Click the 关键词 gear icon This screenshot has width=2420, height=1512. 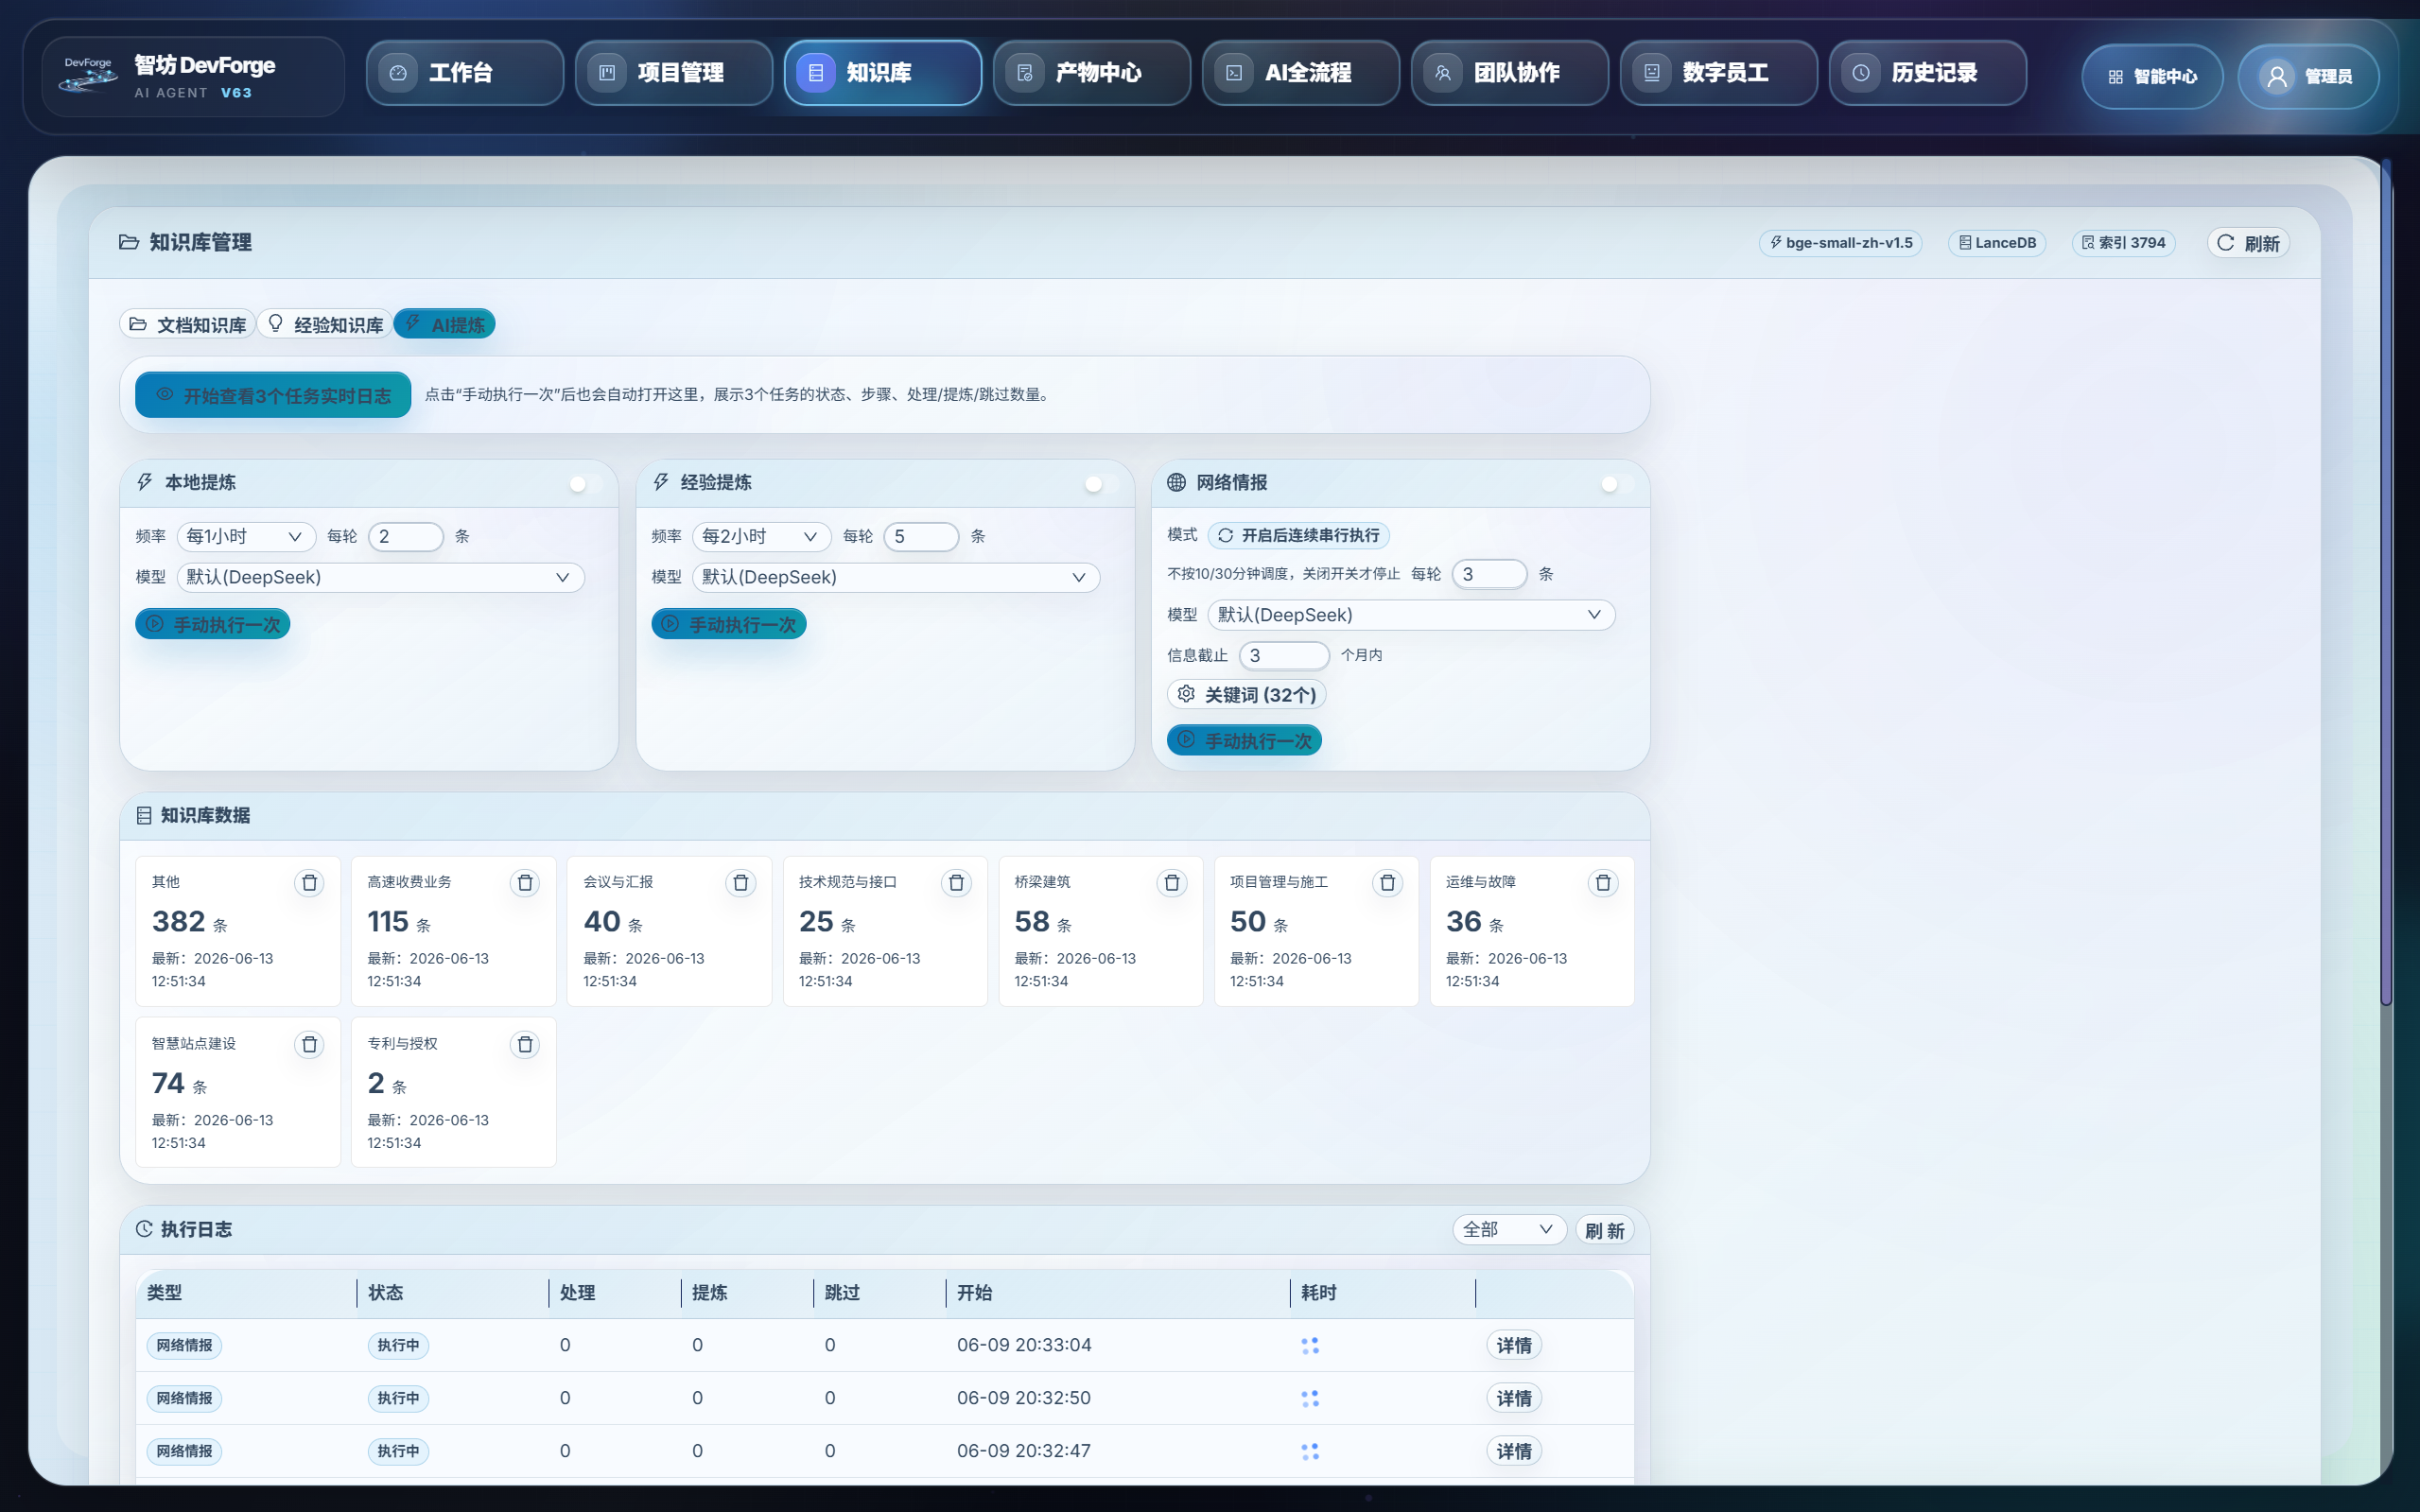[x=1186, y=694]
